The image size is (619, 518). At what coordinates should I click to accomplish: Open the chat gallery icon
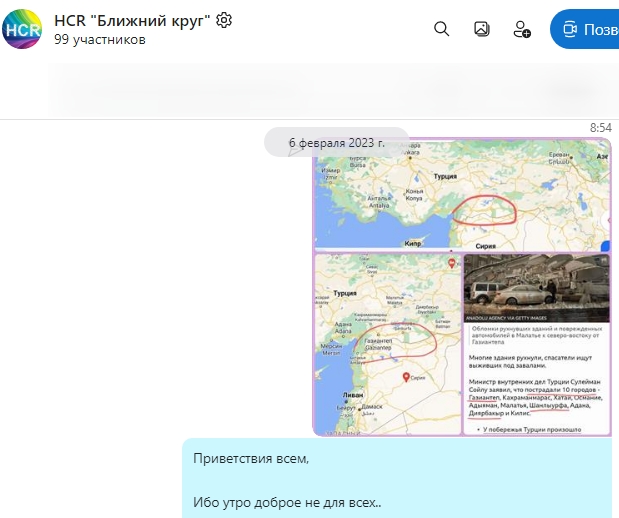click(x=481, y=29)
